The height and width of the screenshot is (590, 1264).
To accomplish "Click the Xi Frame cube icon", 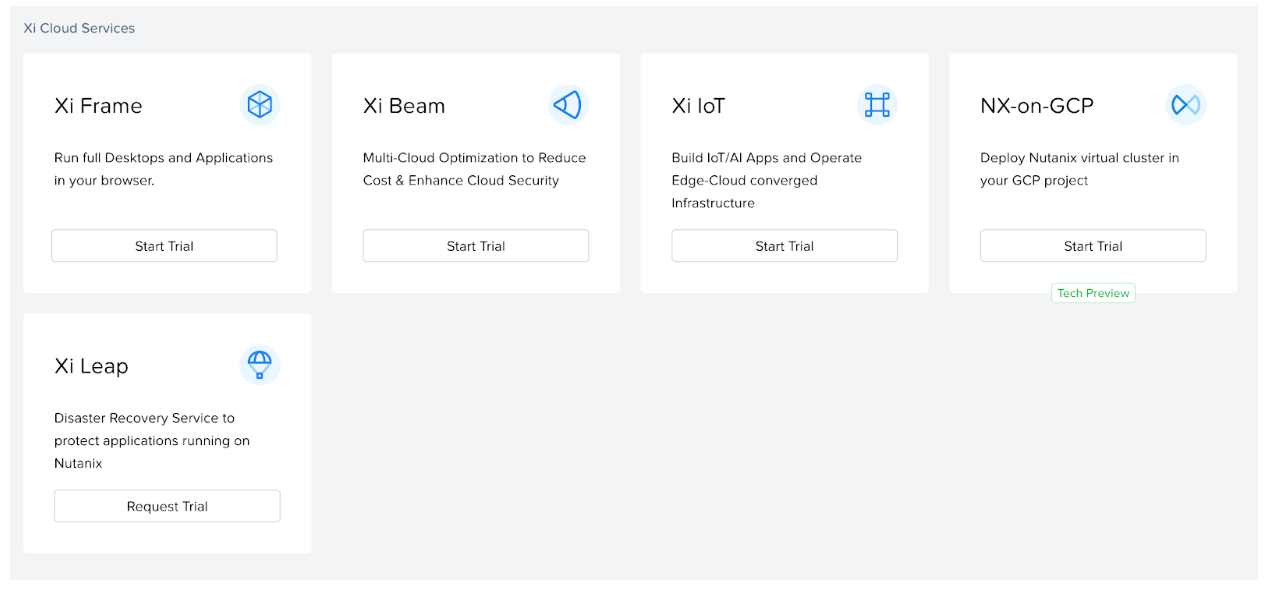I will click(260, 105).
